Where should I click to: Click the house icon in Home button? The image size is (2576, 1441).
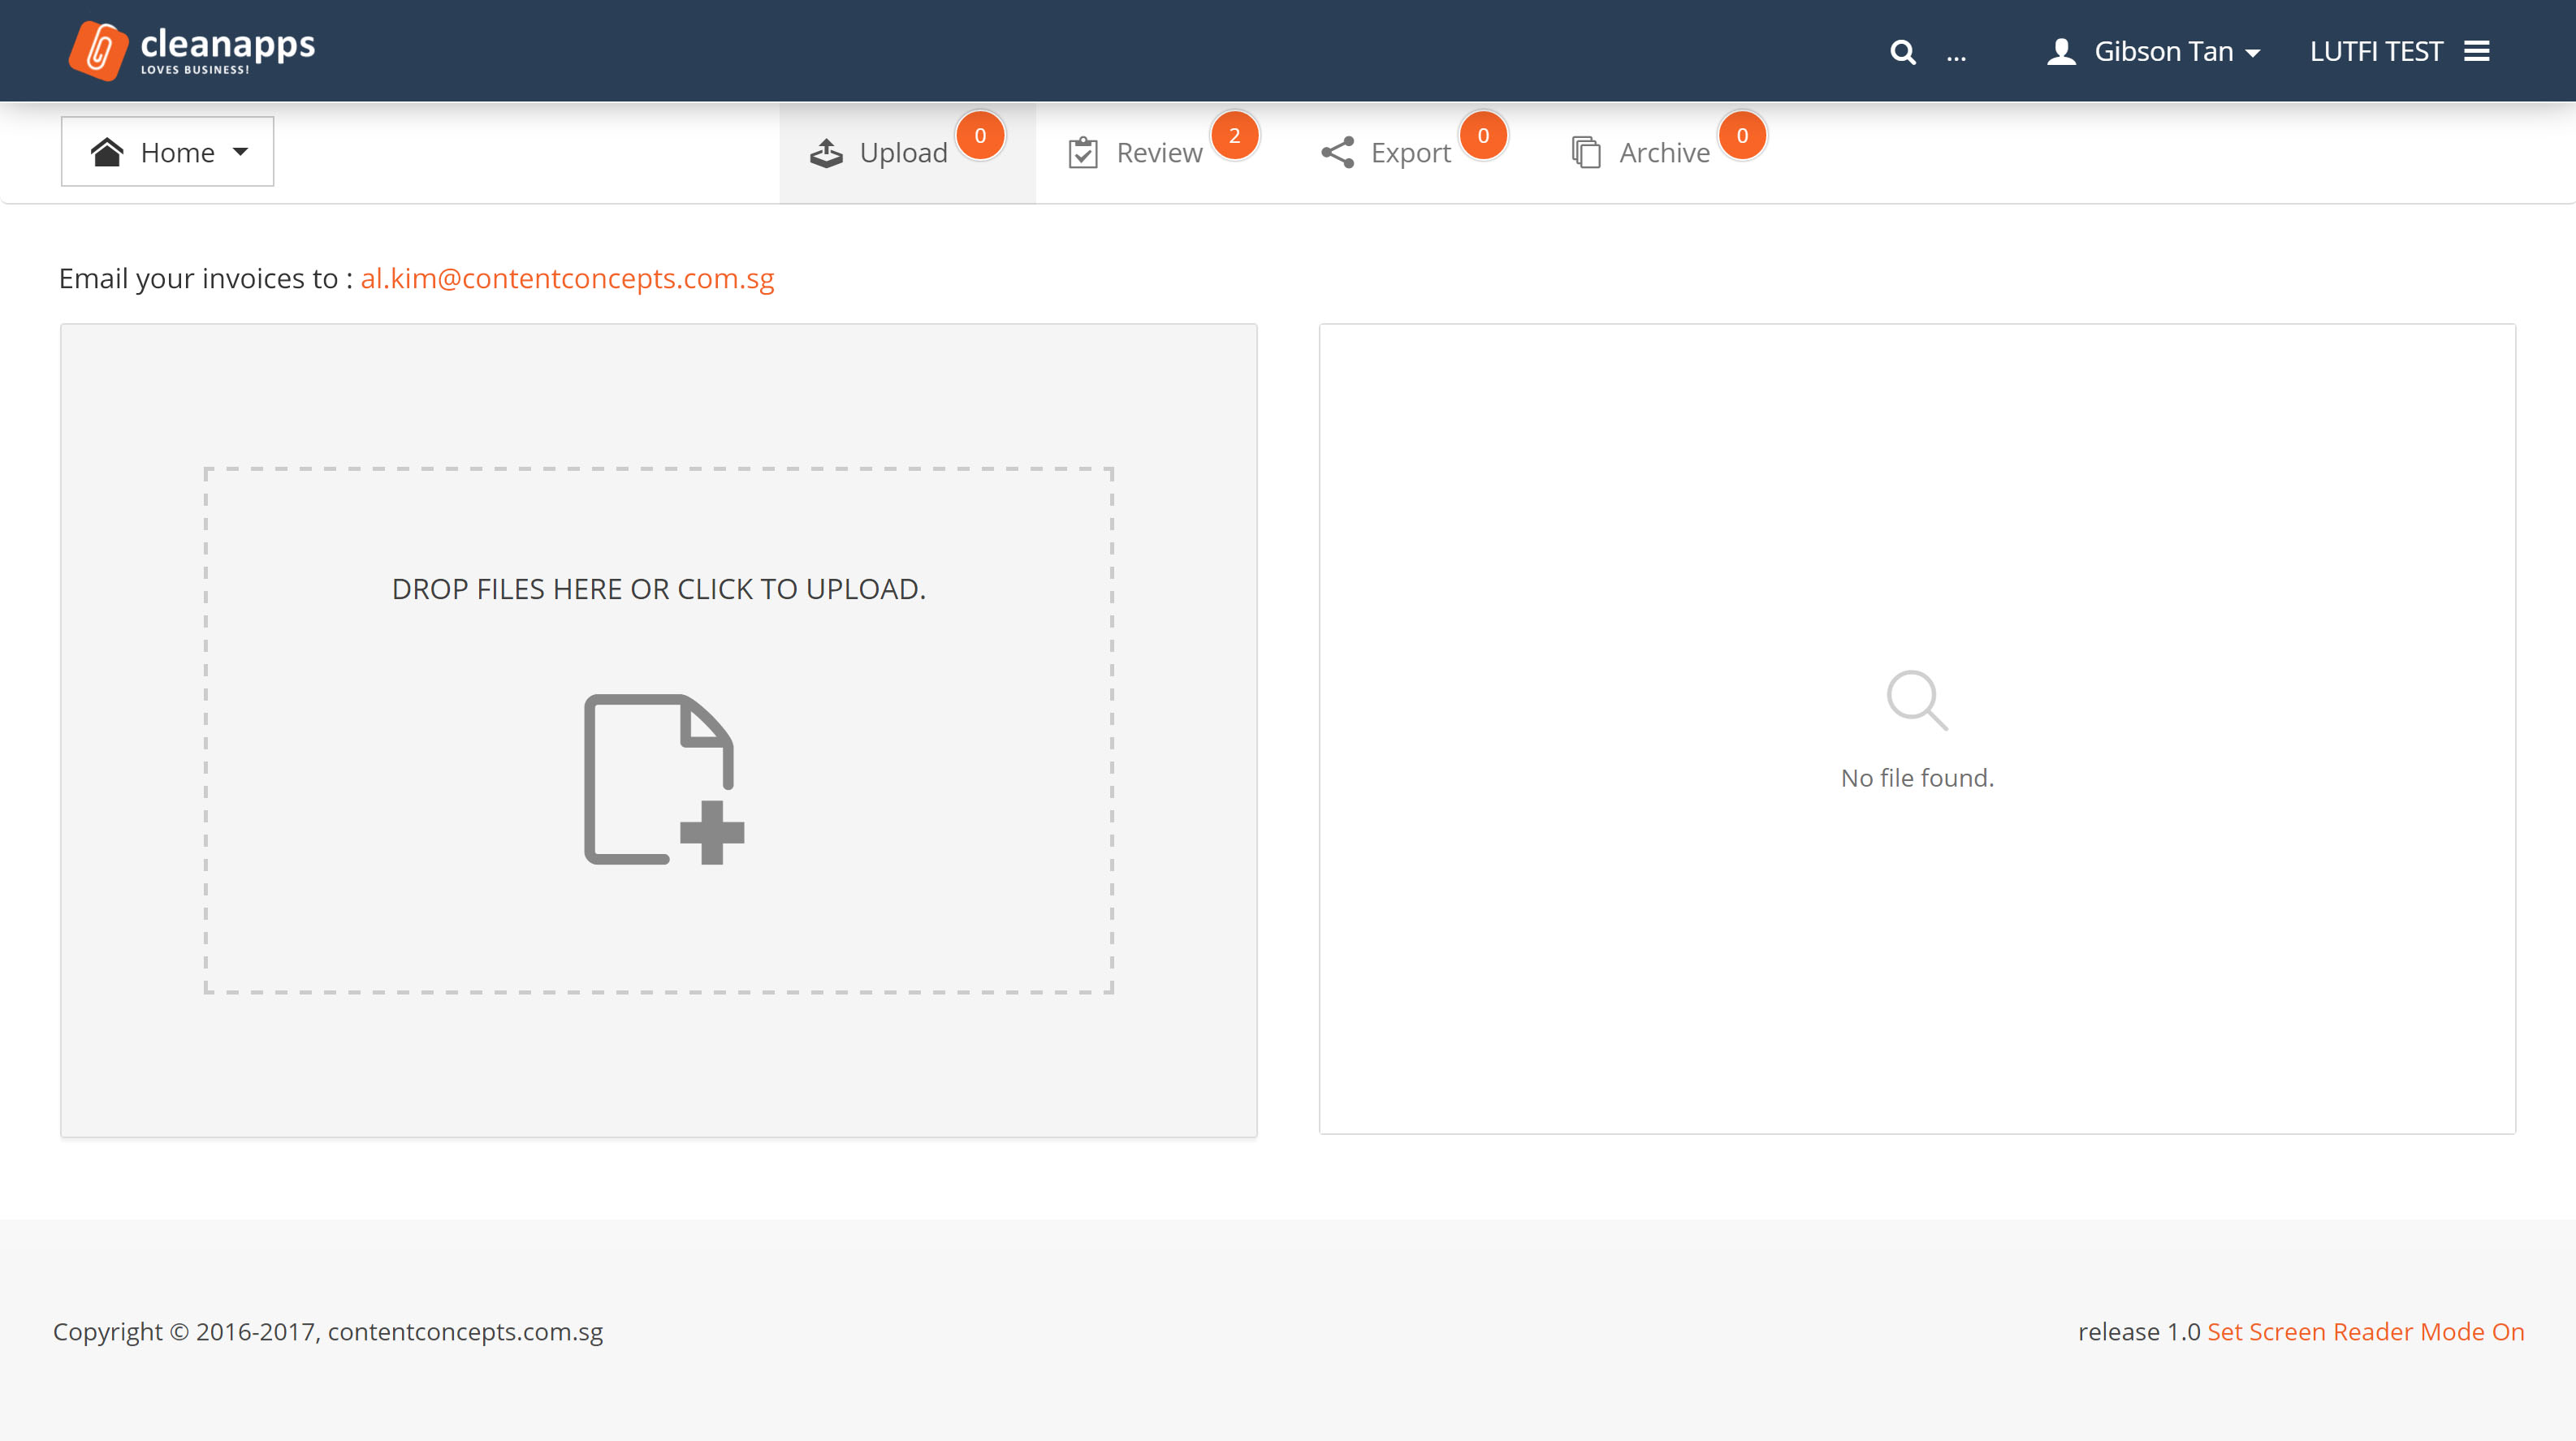pos(107,152)
